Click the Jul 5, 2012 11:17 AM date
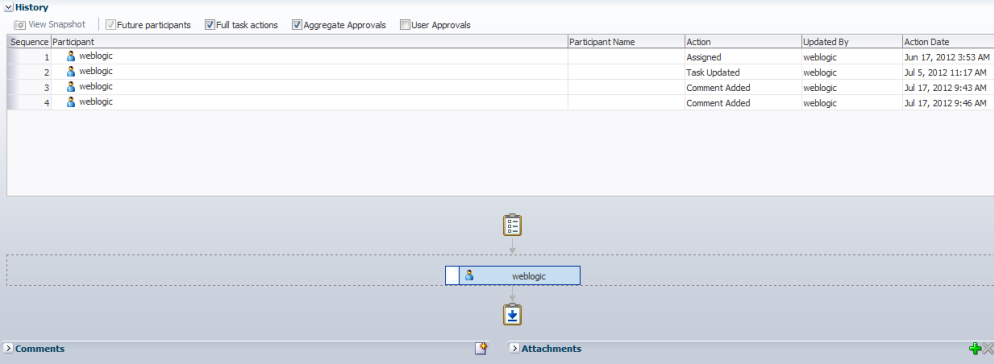 (945, 72)
